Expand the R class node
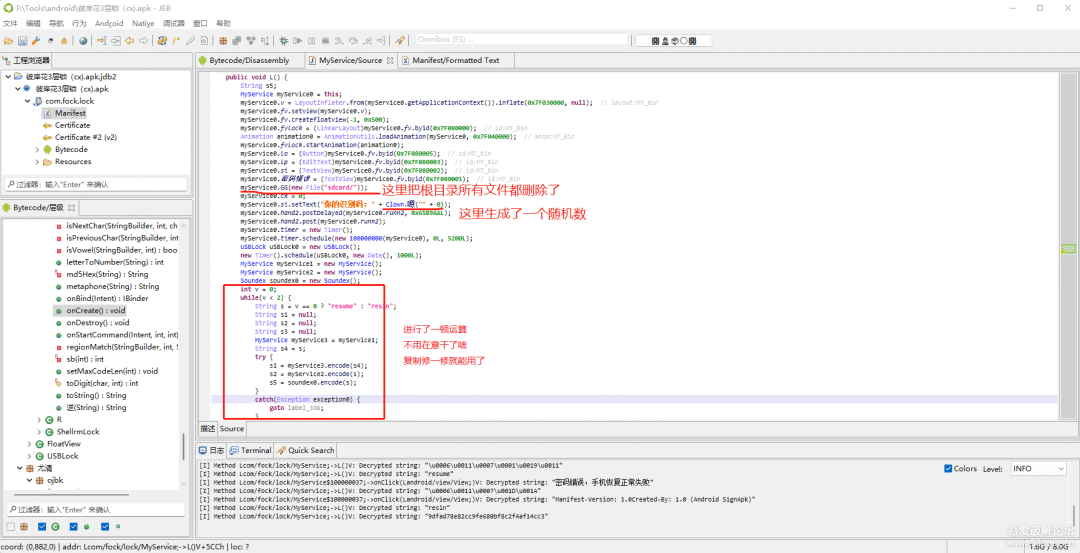The image size is (1080, 553). (x=39, y=419)
